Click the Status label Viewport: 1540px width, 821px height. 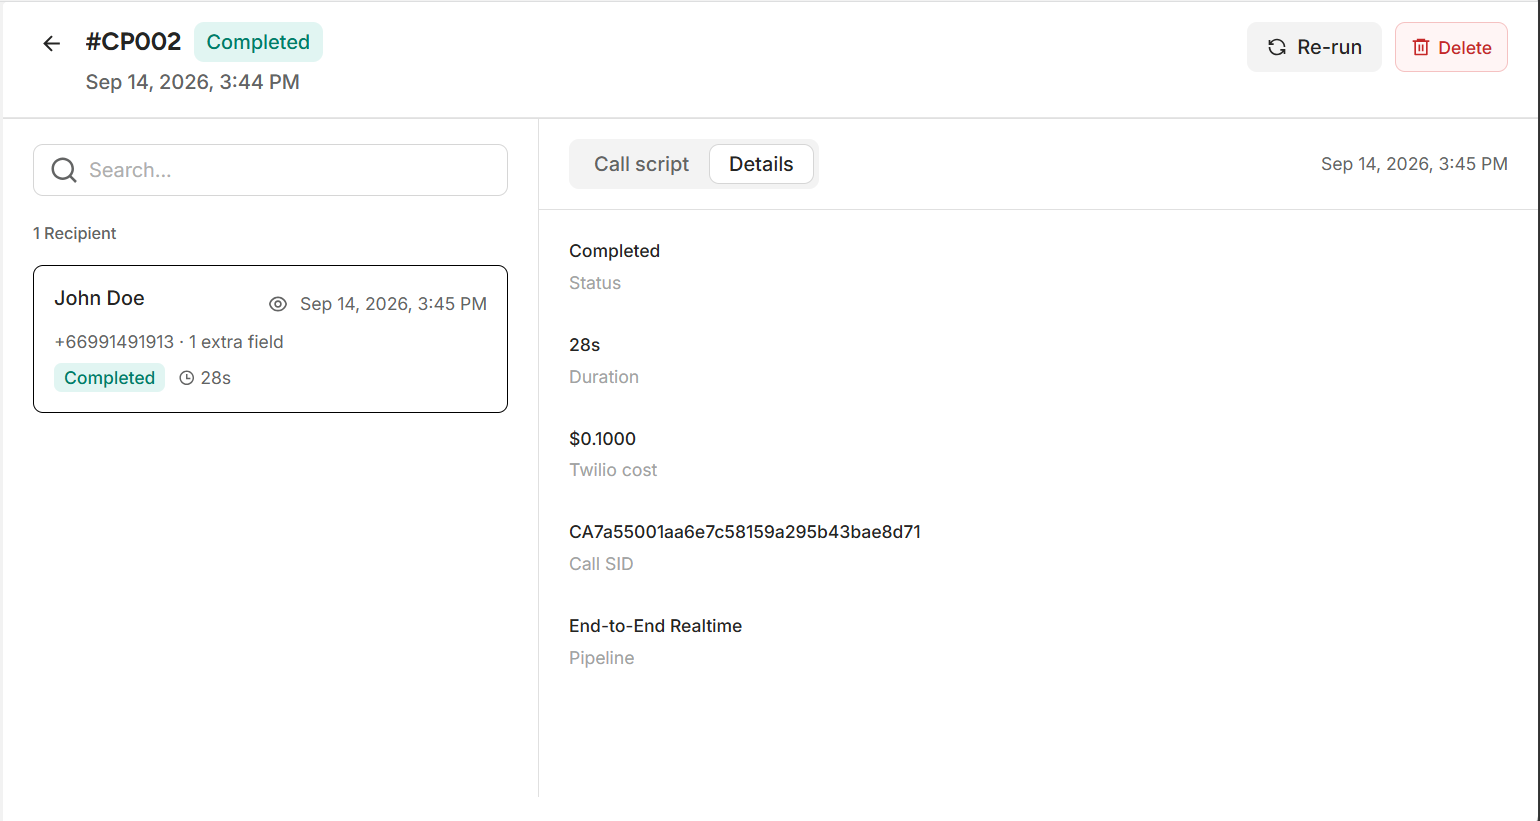pos(594,283)
